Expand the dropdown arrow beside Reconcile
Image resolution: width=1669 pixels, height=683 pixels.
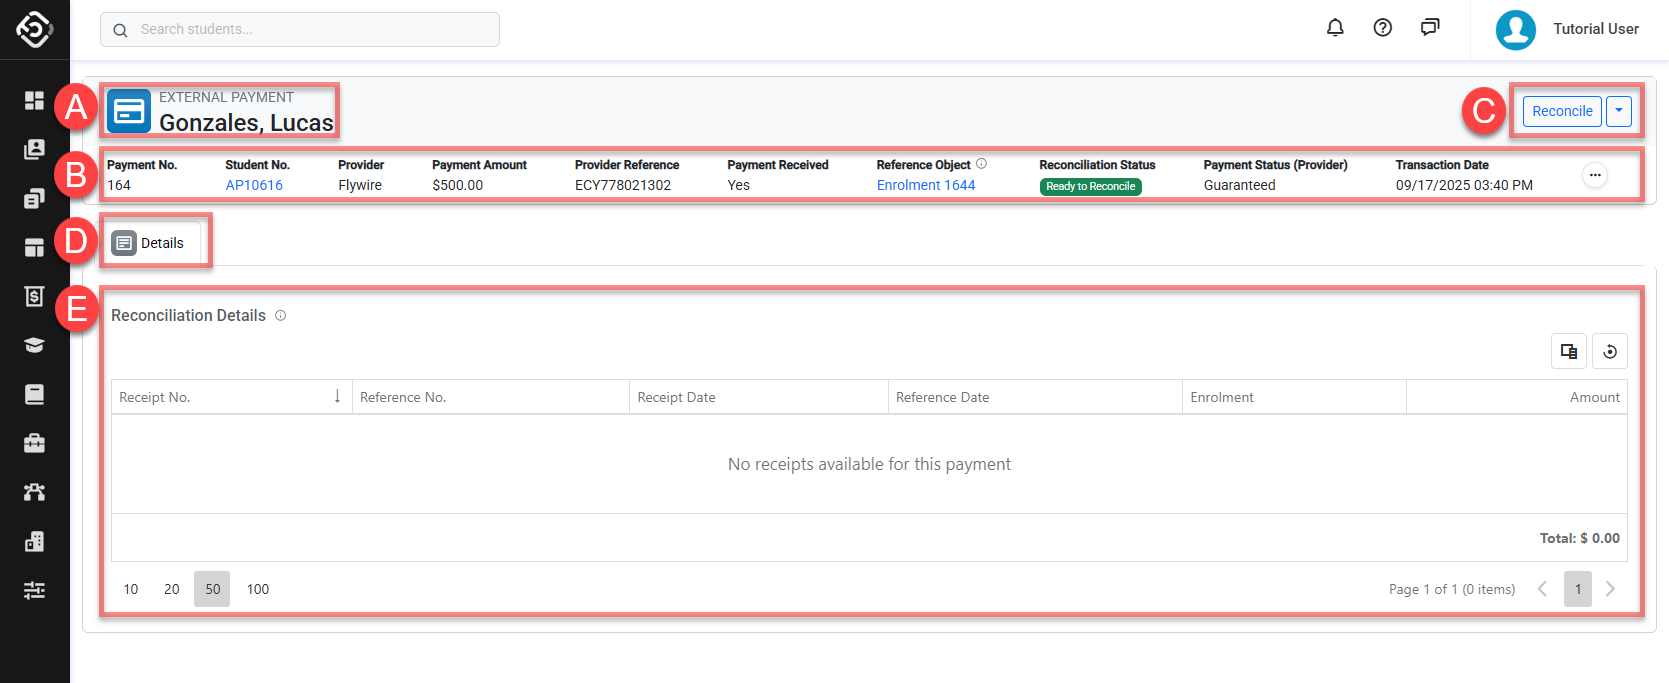1619,111
